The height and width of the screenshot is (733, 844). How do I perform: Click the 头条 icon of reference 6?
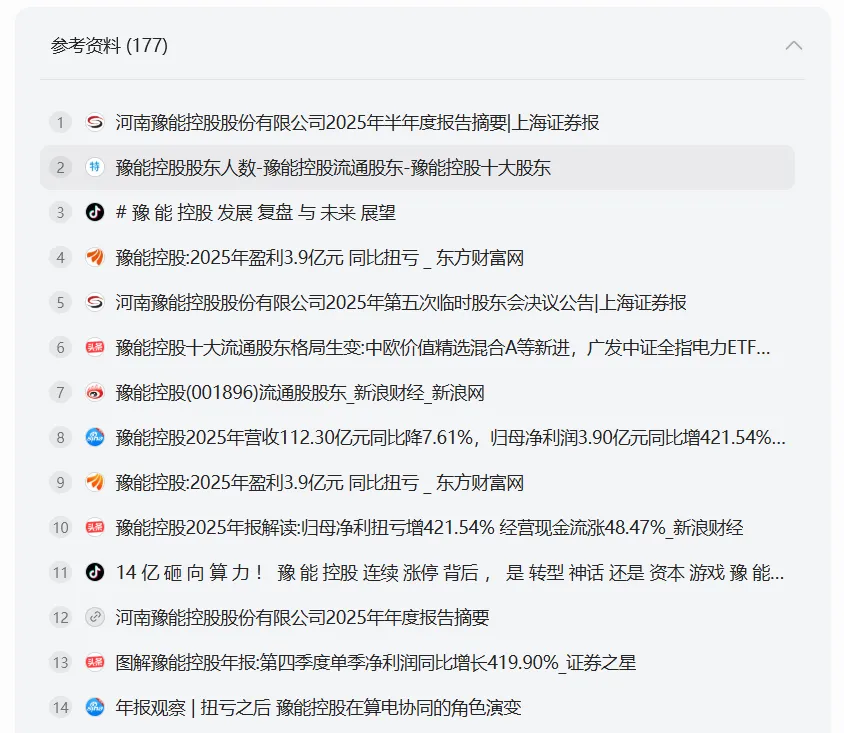click(95, 347)
